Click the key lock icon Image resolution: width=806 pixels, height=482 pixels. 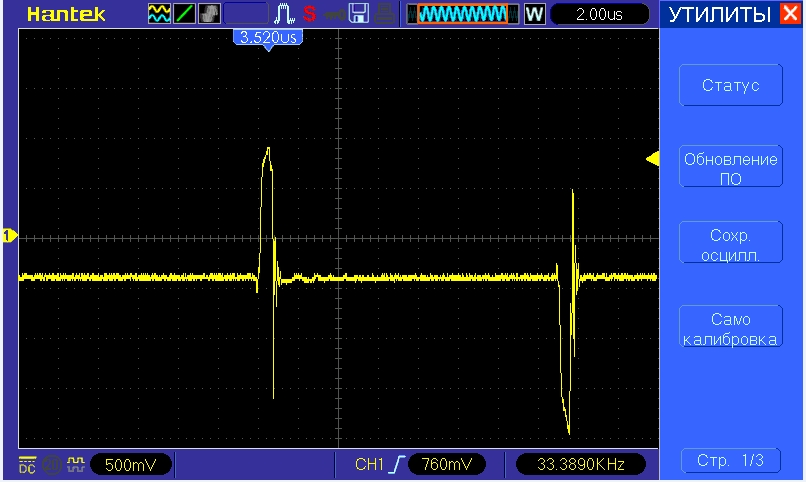coord(335,15)
